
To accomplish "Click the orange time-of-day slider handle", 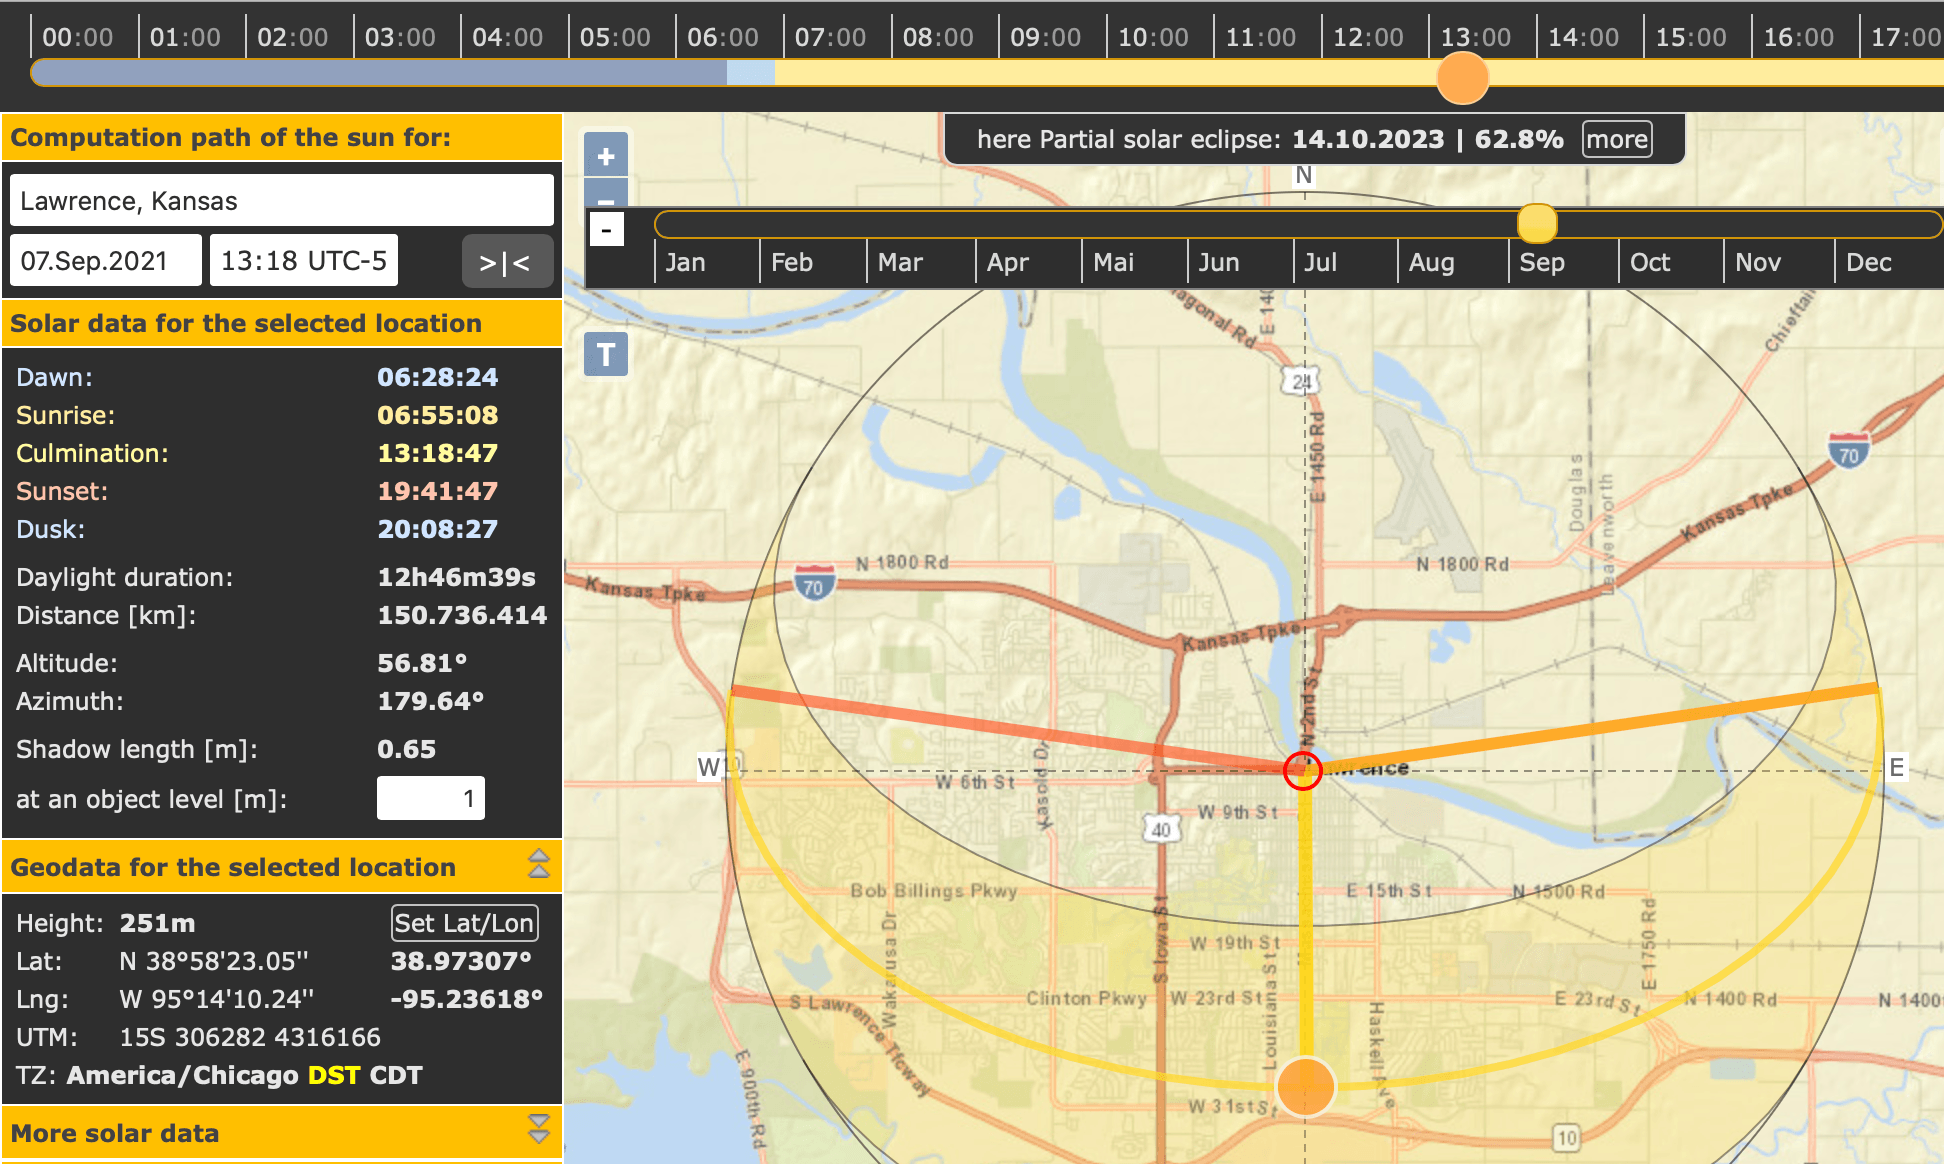I will 1462,77.
